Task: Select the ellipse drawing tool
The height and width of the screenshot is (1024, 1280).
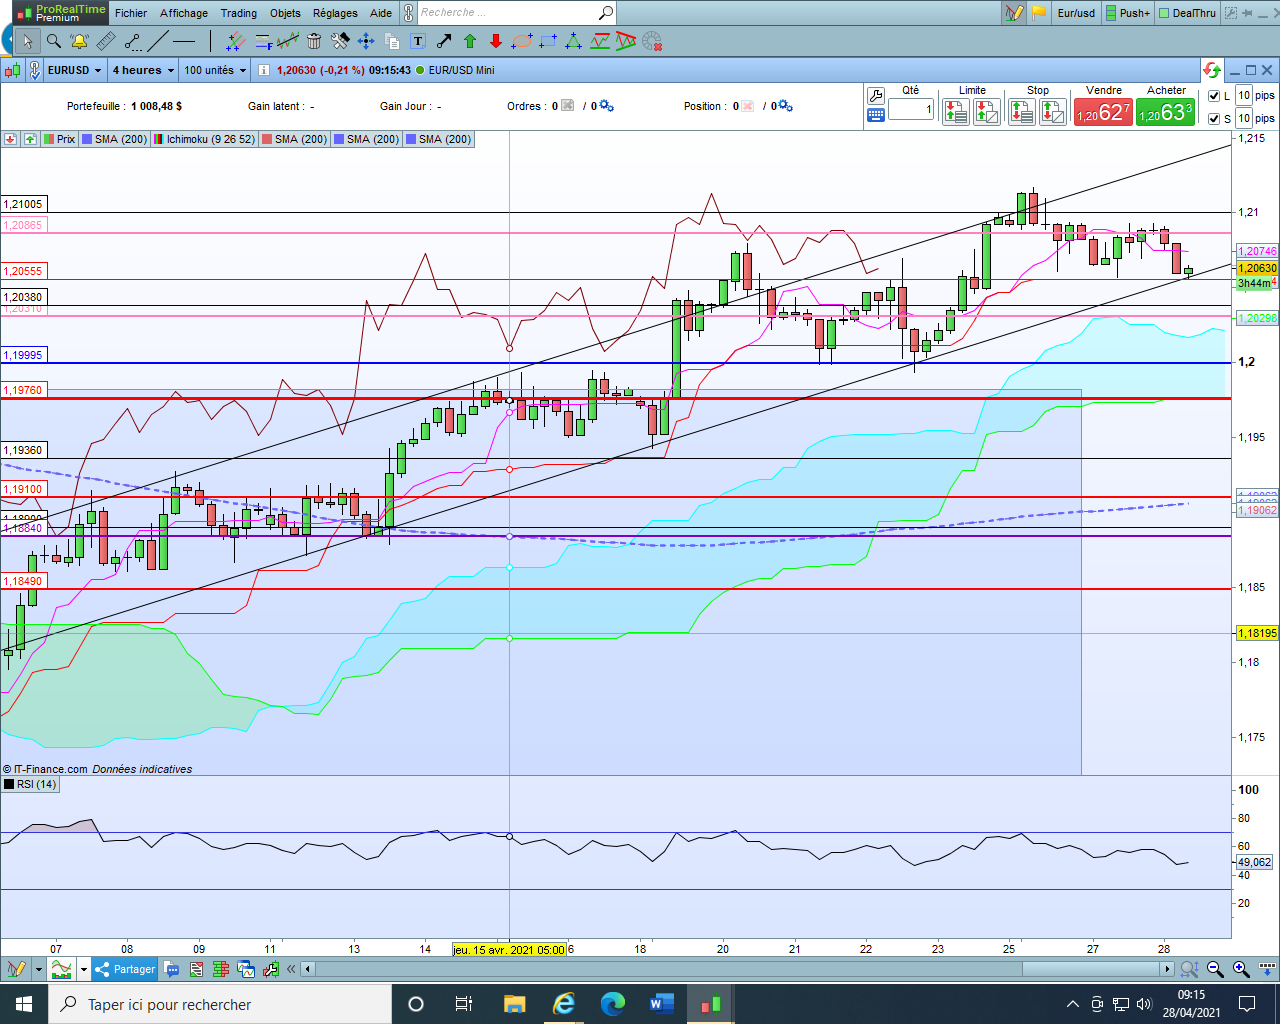Action: tap(522, 41)
